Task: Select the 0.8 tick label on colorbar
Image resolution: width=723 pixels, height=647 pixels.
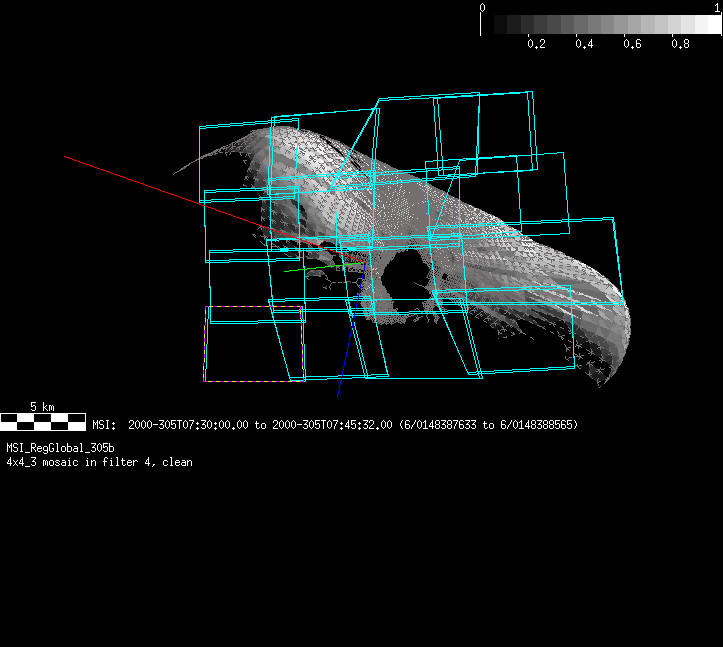Action: (x=680, y=44)
